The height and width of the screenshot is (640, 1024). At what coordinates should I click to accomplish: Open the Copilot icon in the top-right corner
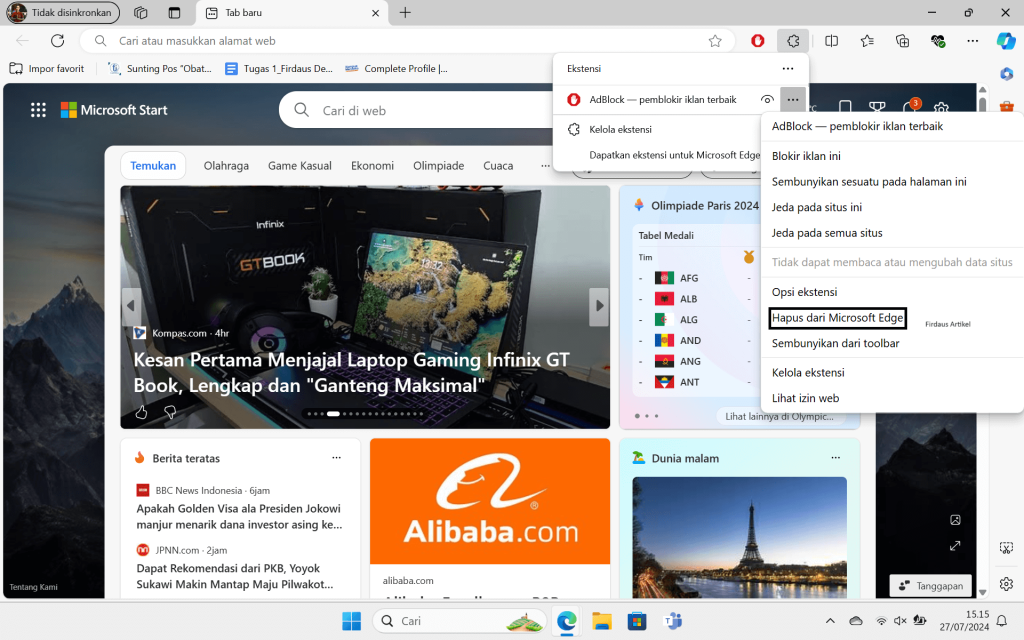1006,41
